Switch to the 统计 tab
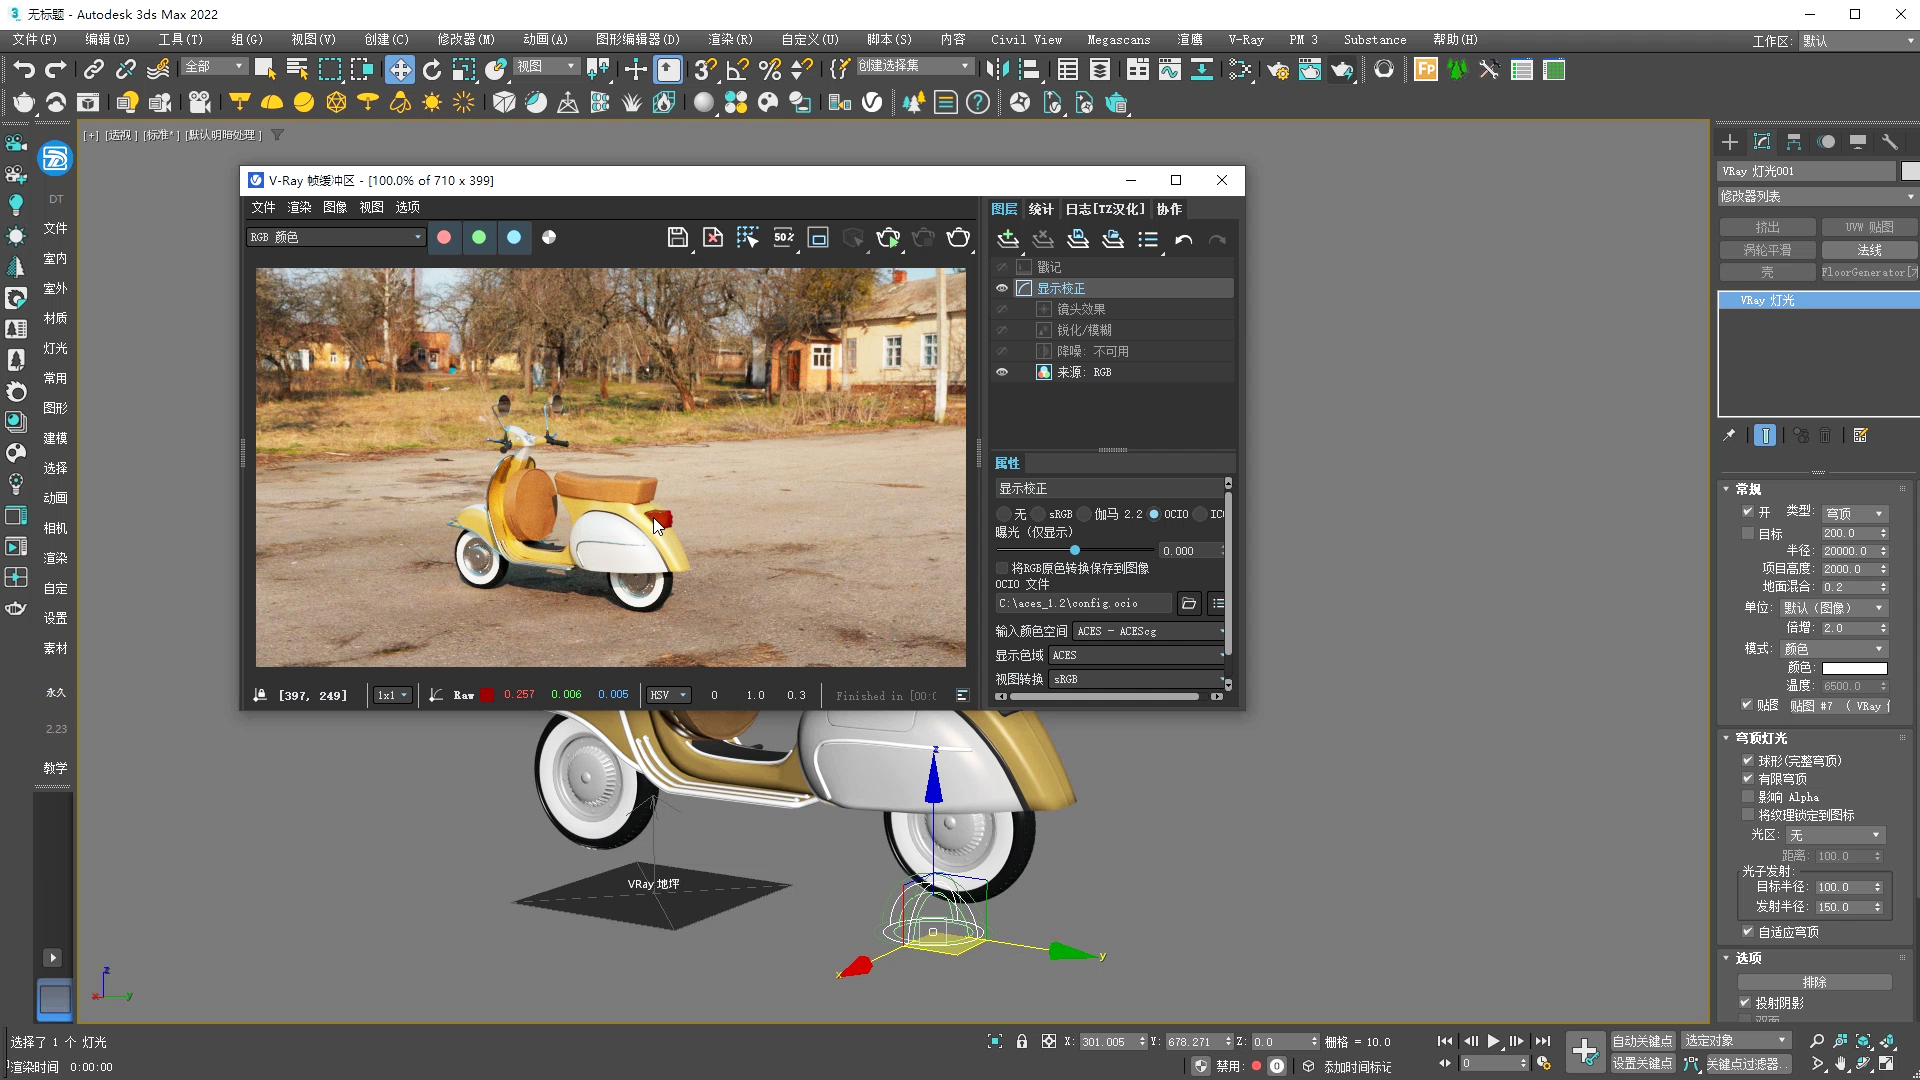Viewport: 1920px width, 1080px height. (x=1040, y=209)
